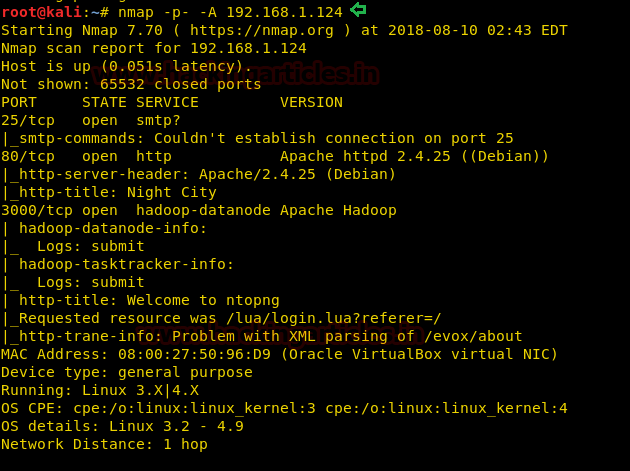The height and width of the screenshot is (471, 630).
Task: Click the "OS details: Linux 3.2 - 4.9" line
Action: tap(122, 426)
